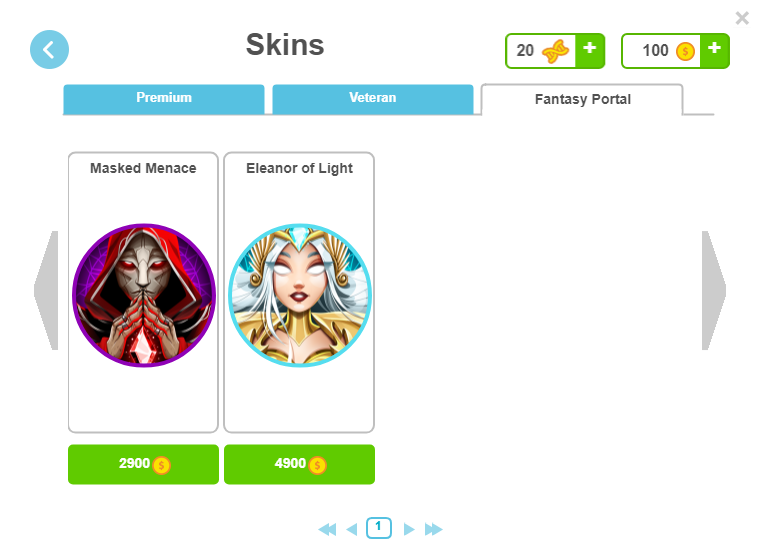Jump to the first page of skins
Viewport: 760px width, 560px height.
click(327, 529)
